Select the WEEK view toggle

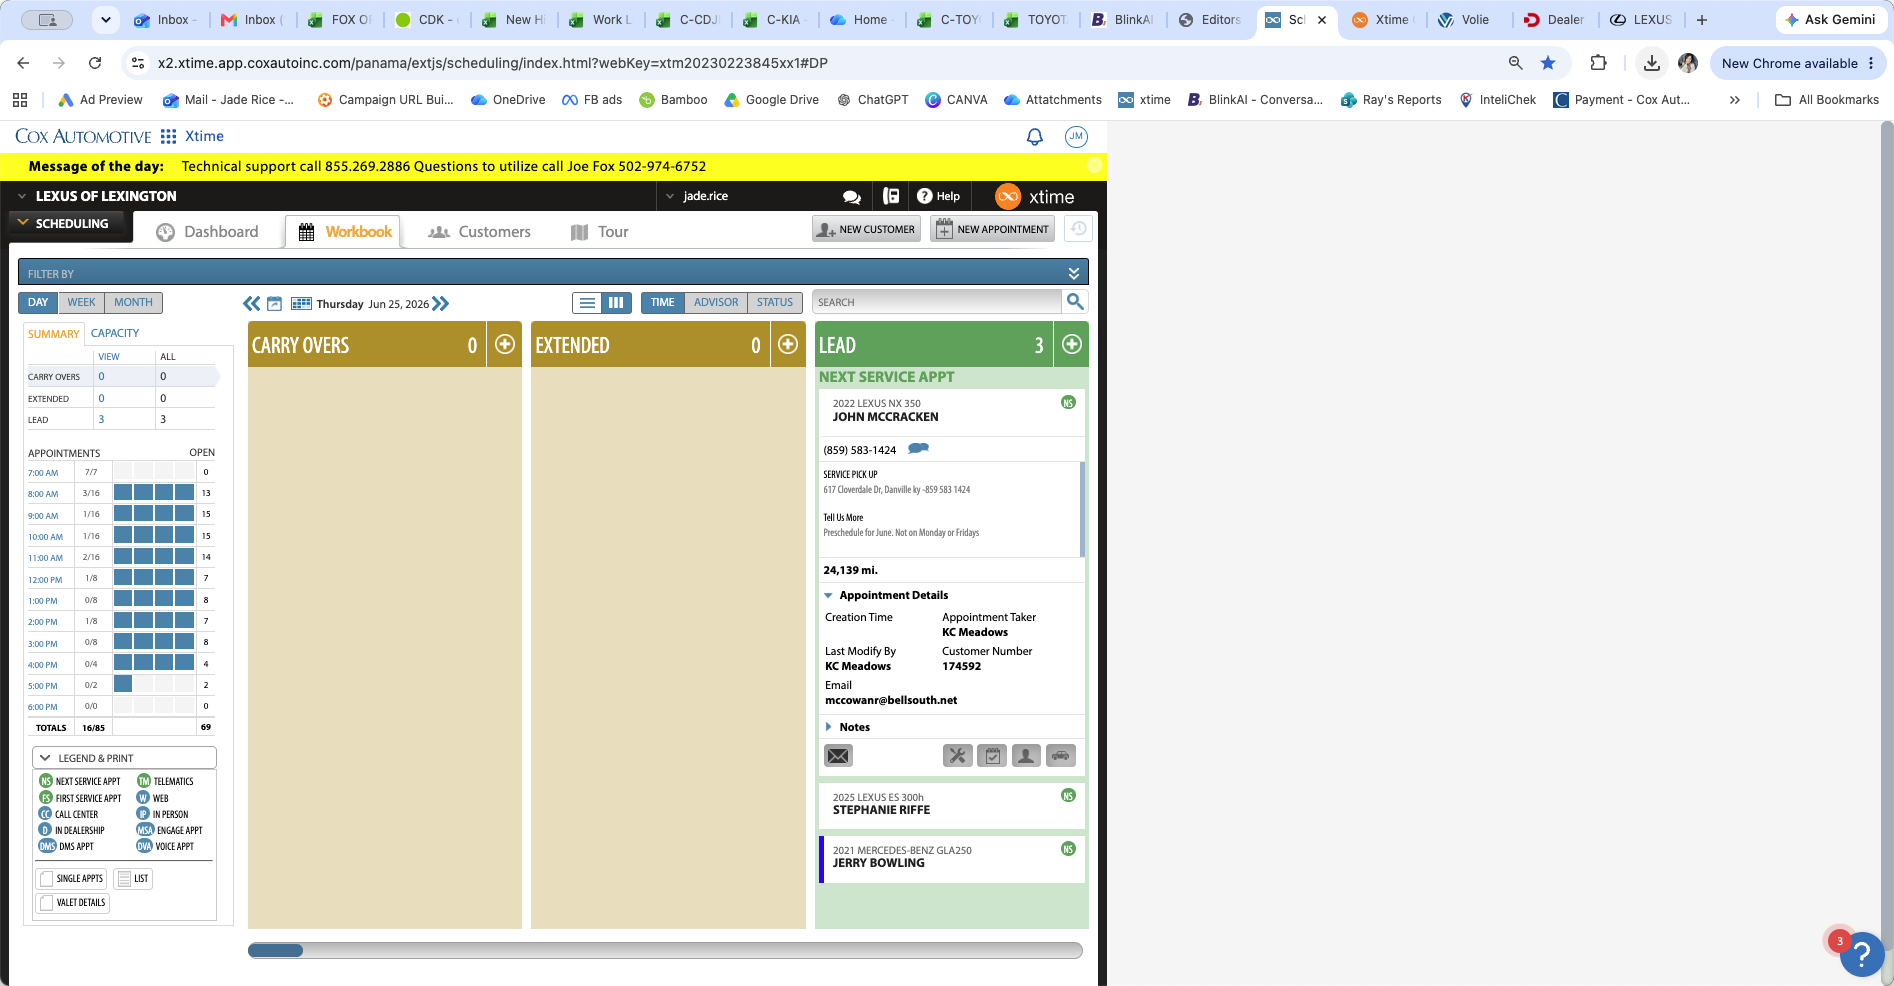click(81, 302)
